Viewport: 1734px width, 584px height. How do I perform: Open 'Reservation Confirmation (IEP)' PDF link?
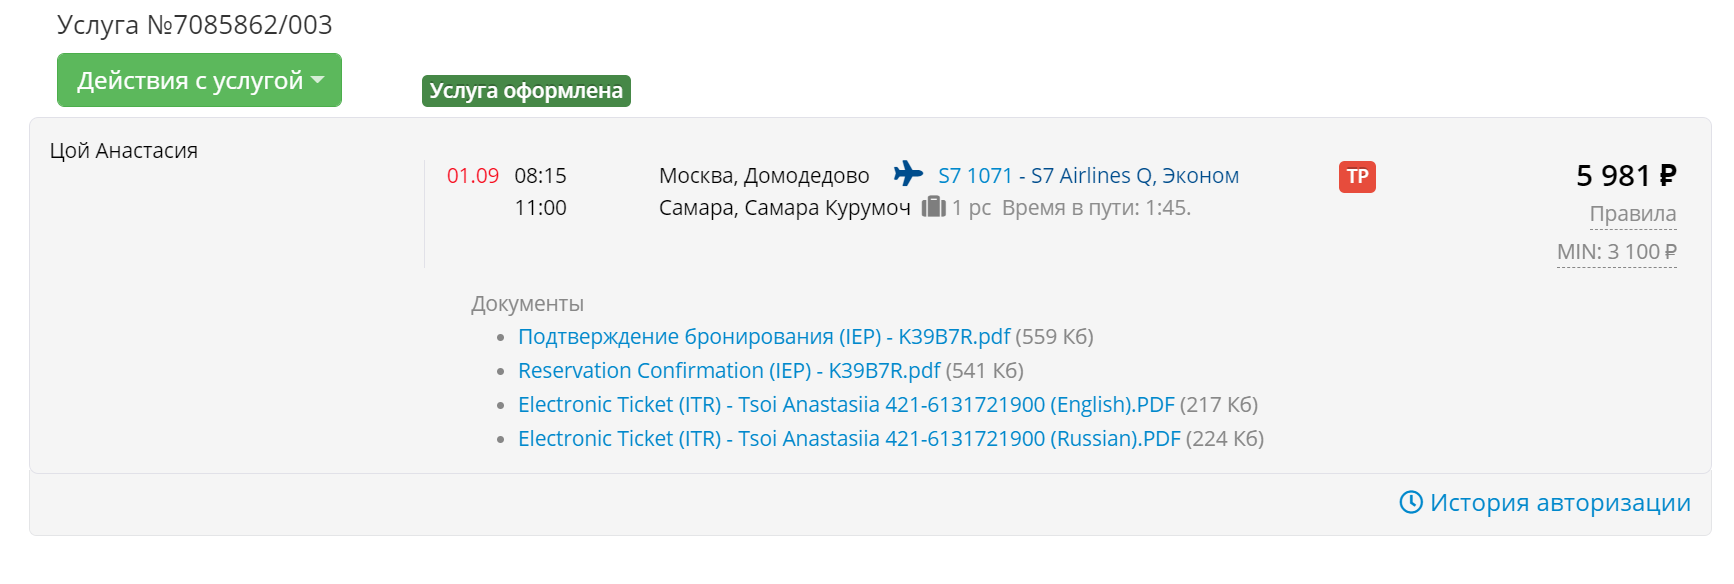click(729, 371)
